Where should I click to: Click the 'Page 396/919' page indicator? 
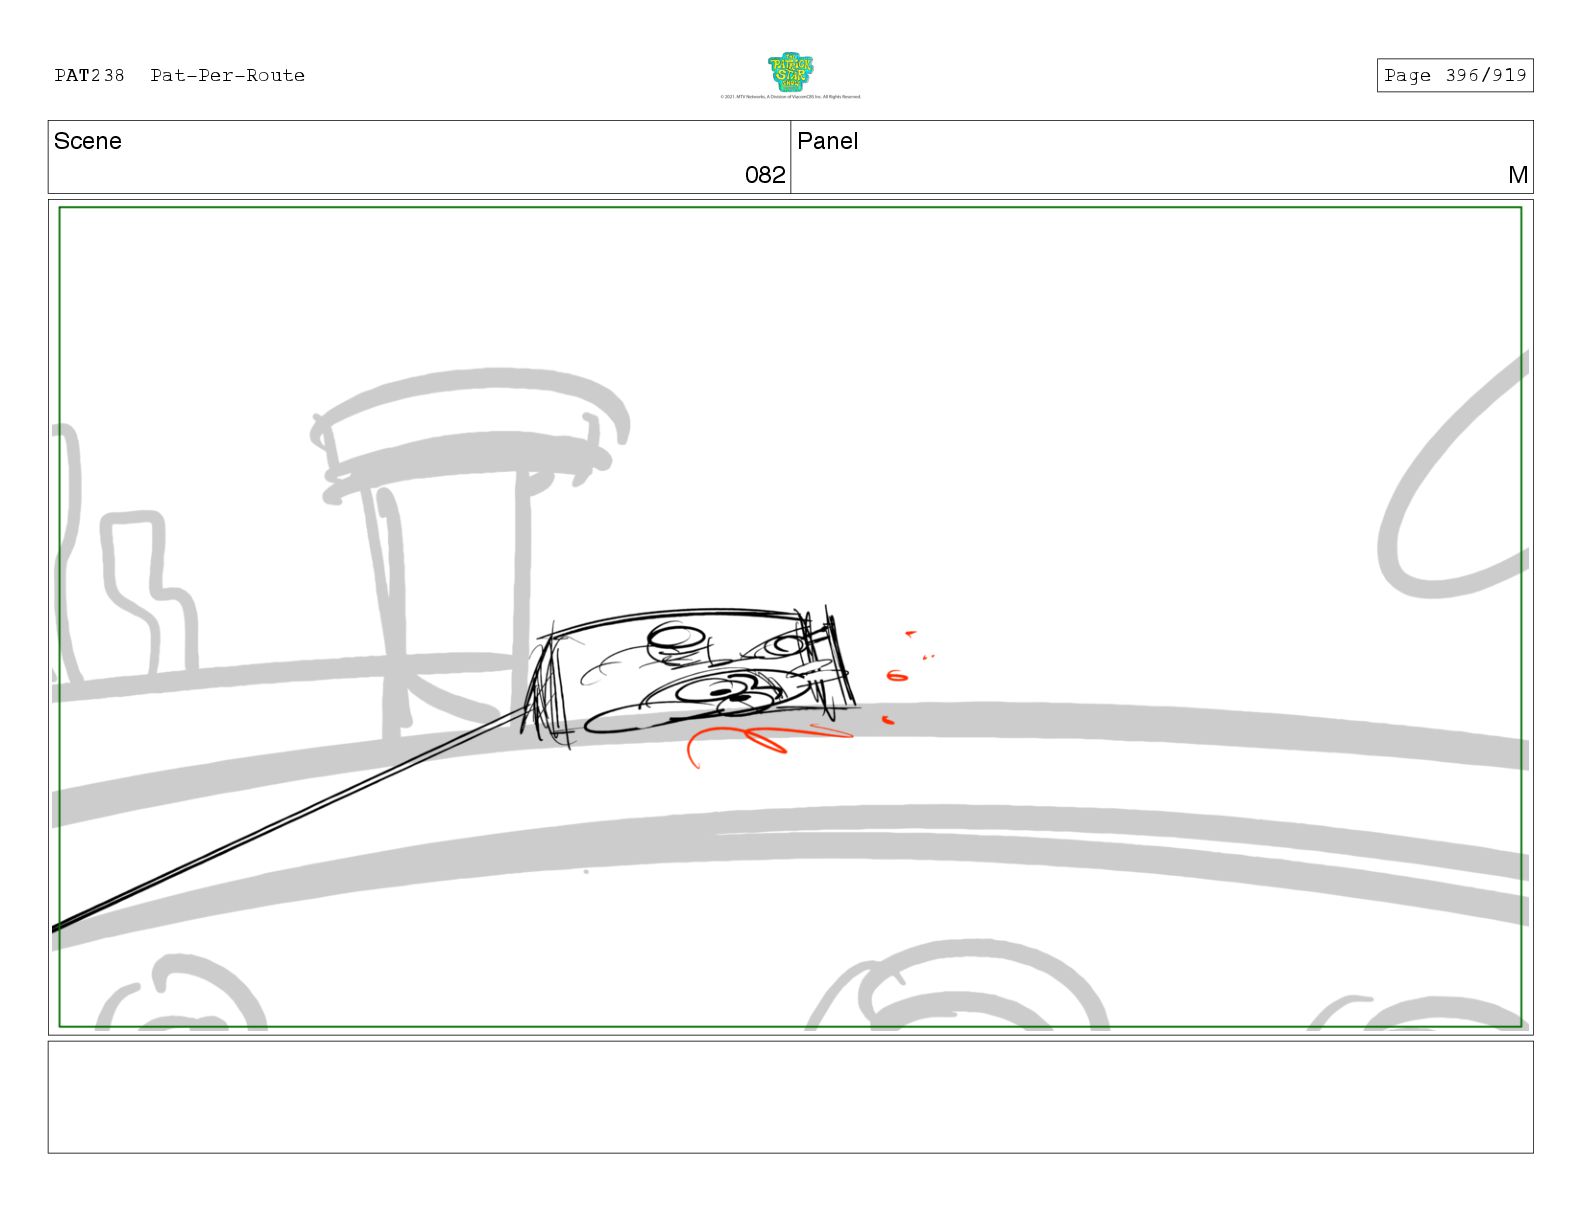(1454, 75)
